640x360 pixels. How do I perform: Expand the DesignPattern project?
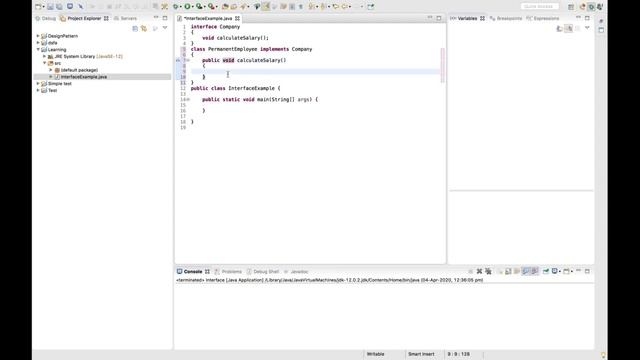click(38, 36)
